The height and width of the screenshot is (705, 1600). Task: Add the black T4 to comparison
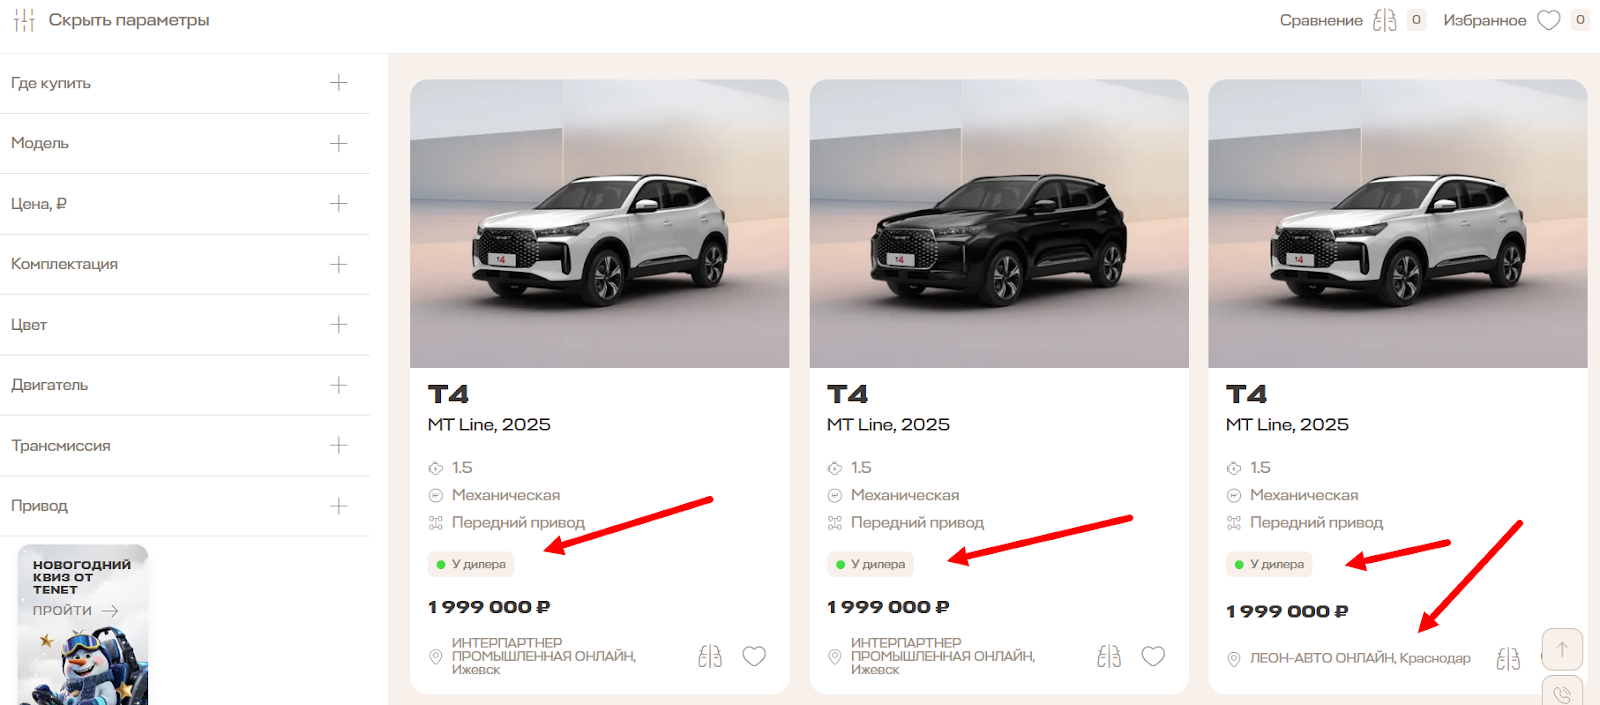tap(1109, 657)
